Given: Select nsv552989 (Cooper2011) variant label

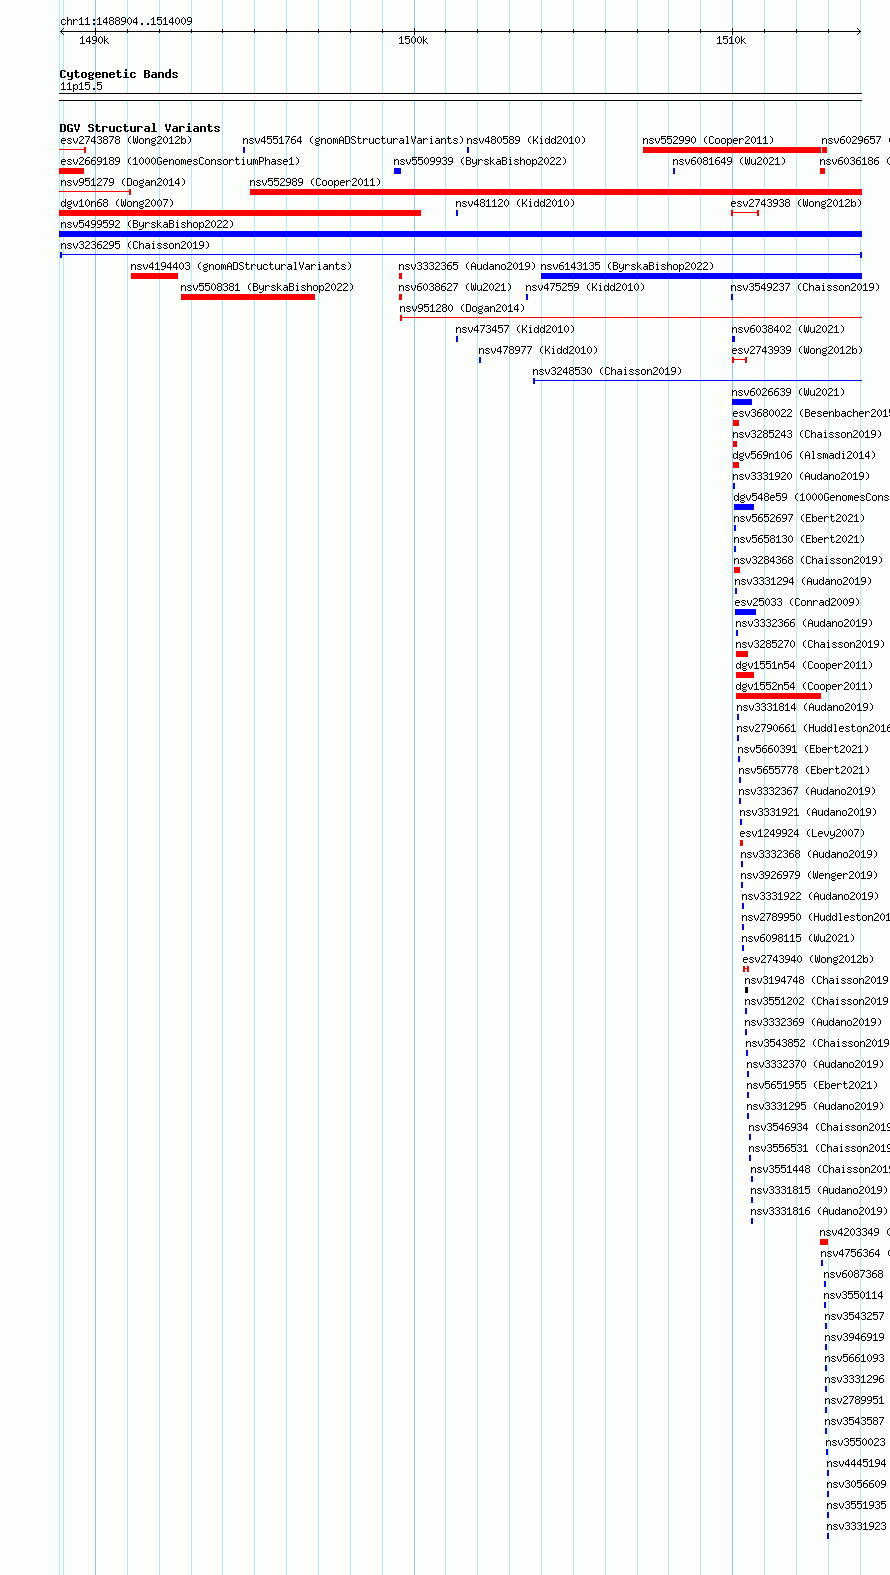Looking at the screenshot, I should tap(315, 182).
